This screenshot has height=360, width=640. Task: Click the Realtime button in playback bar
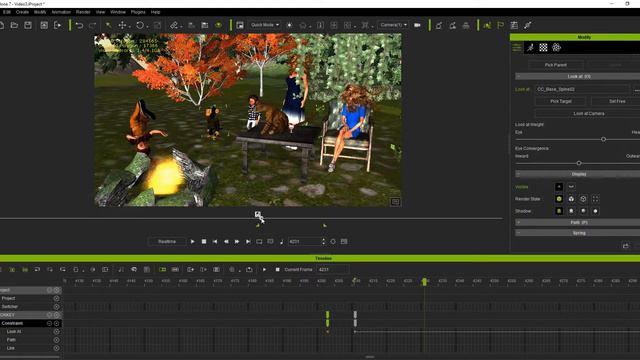click(x=167, y=242)
